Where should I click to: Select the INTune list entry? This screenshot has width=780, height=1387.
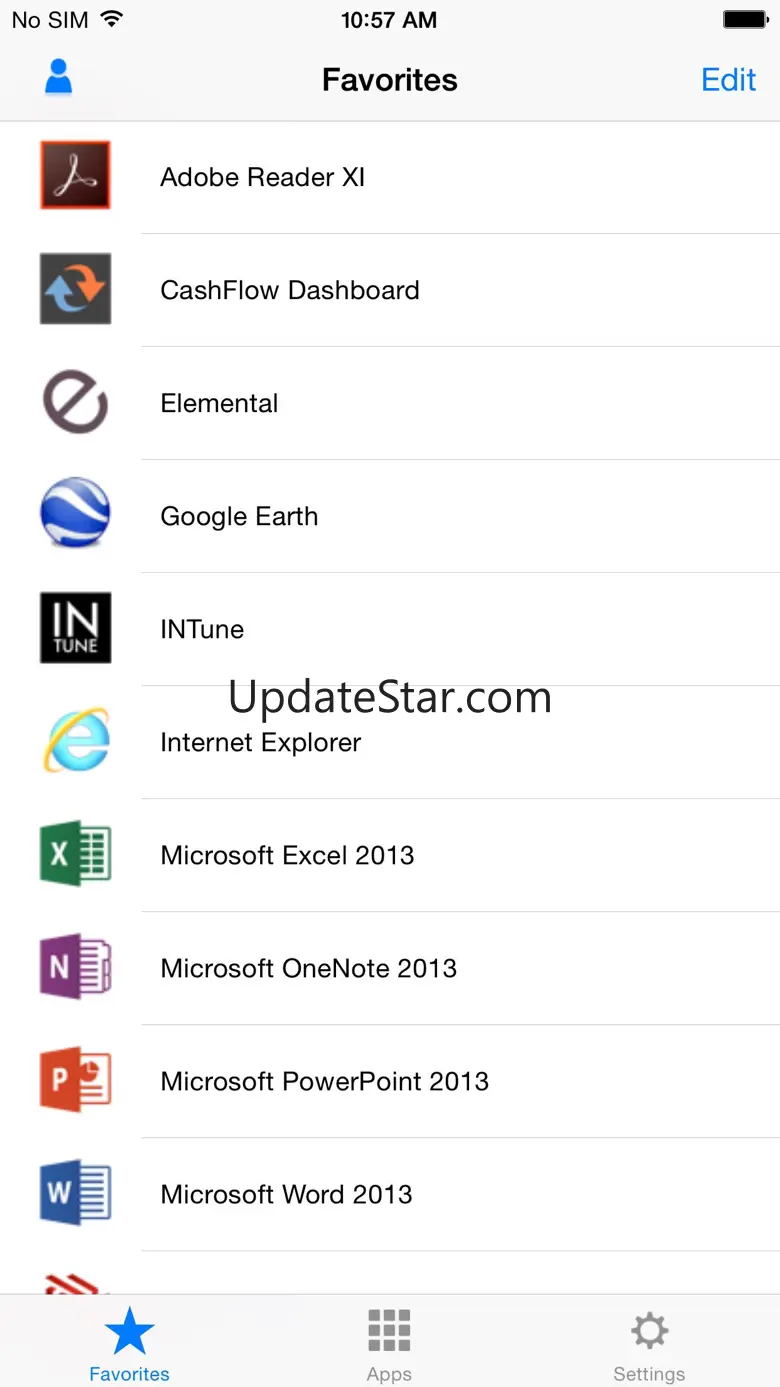click(x=390, y=629)
